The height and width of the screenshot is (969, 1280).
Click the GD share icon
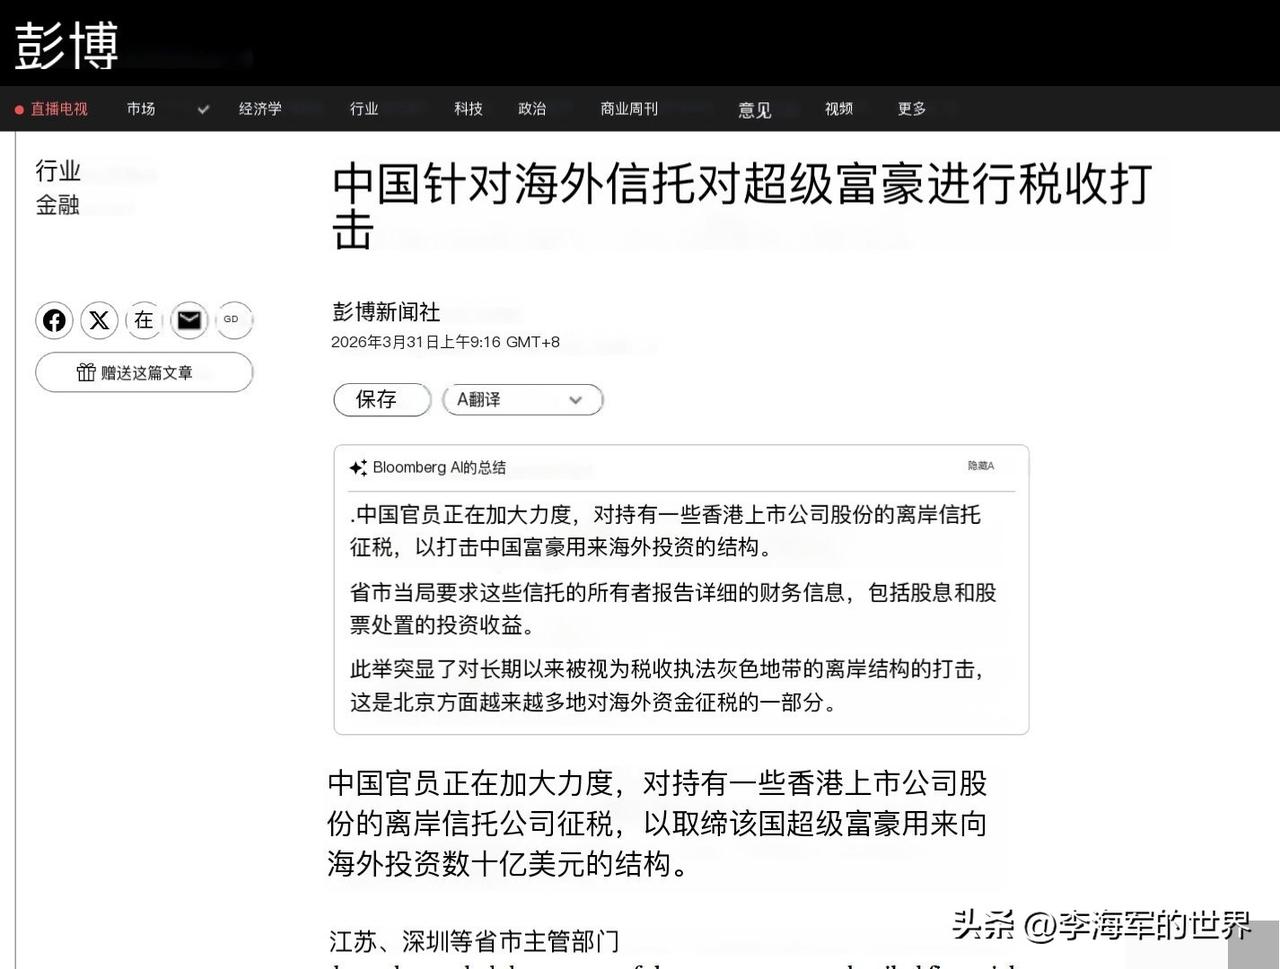[233, 319]
